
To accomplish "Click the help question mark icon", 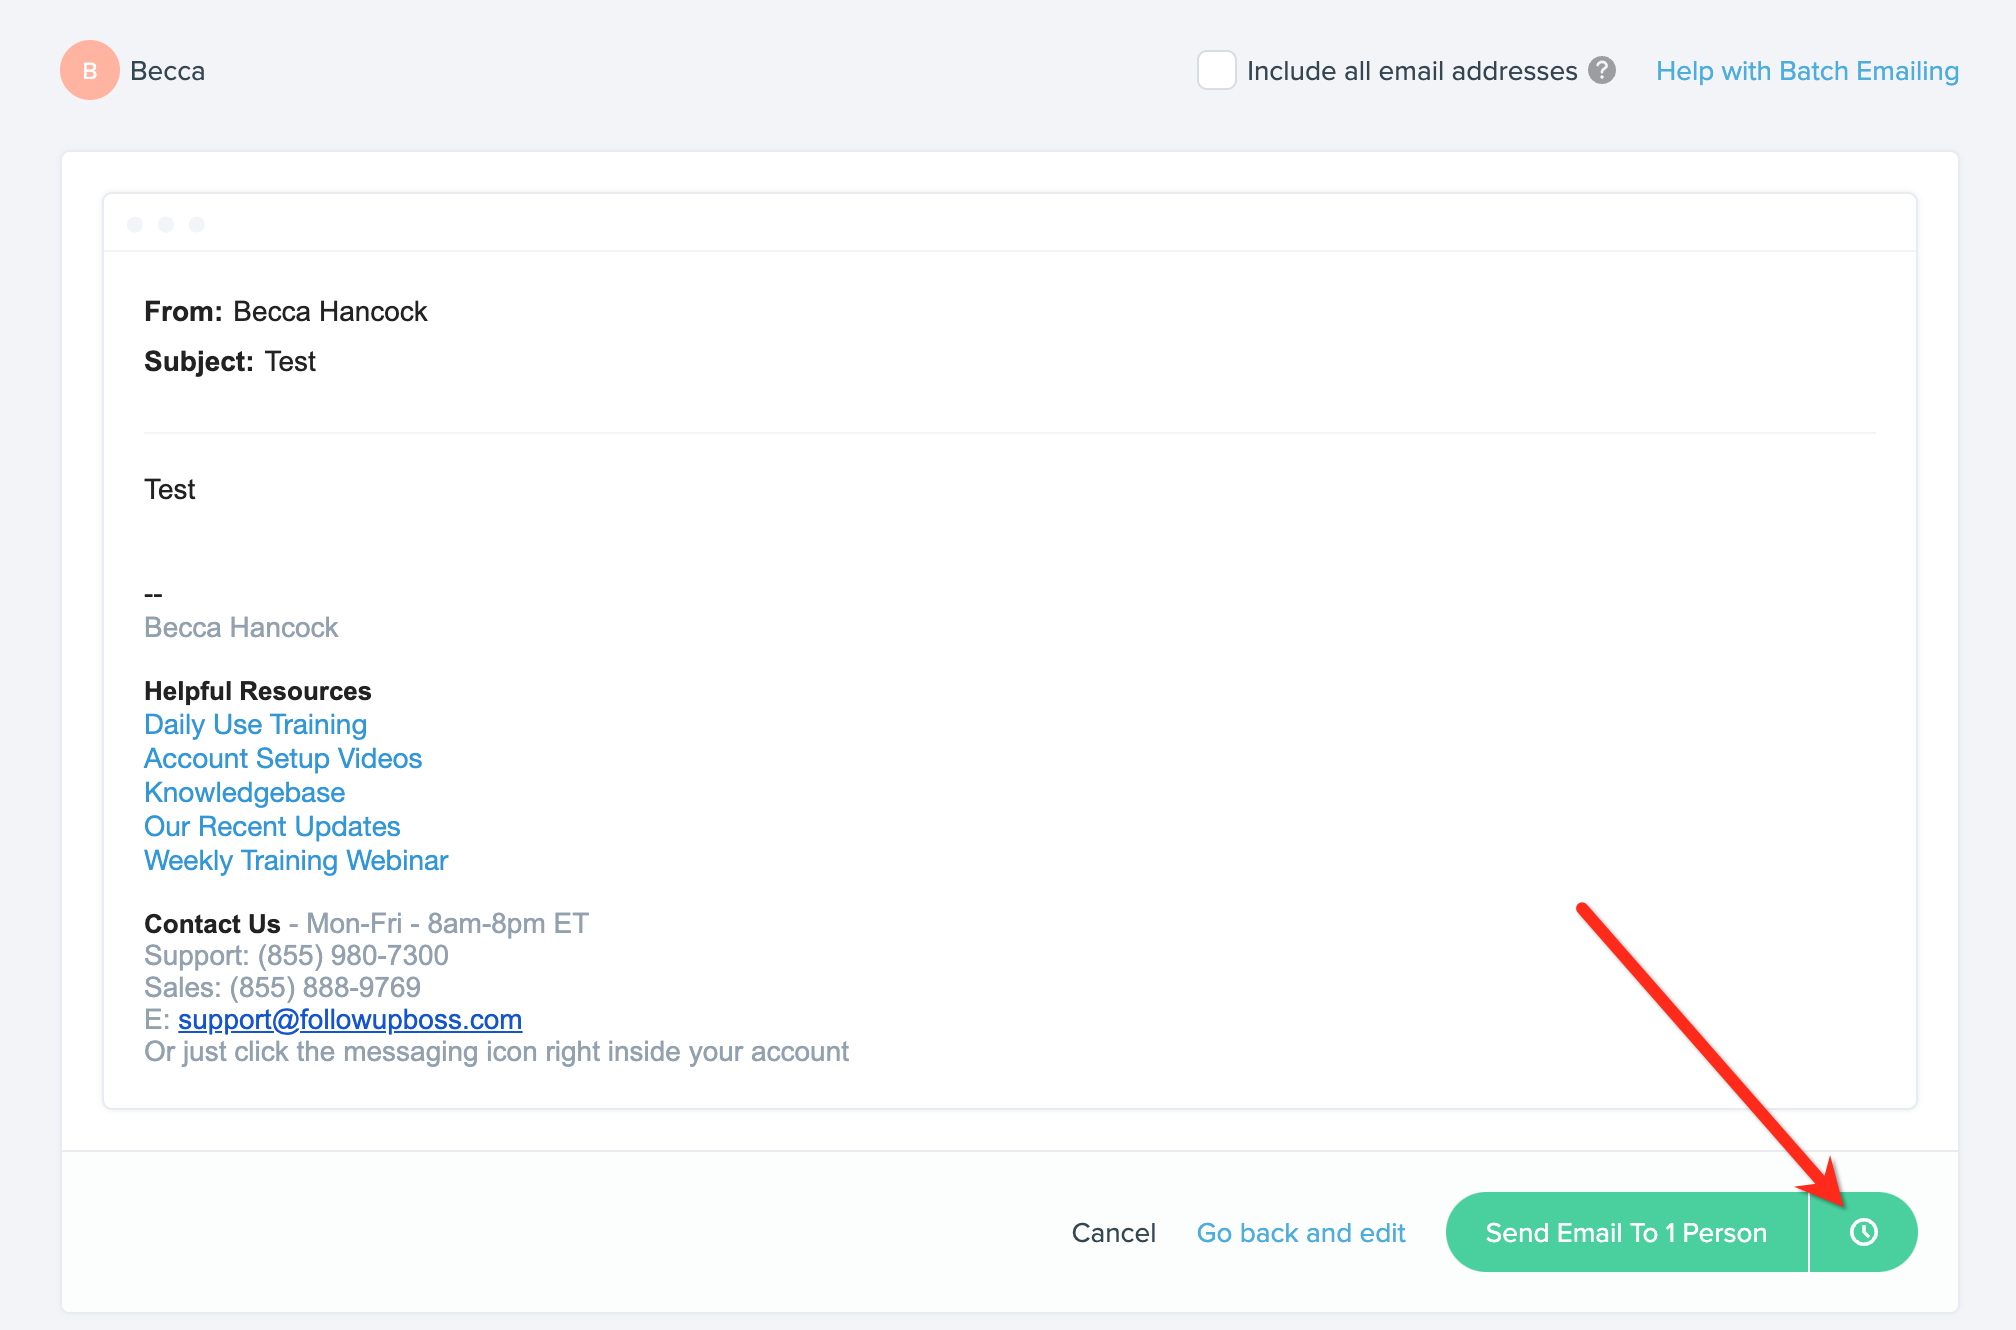I will (x=1602, y=71).
